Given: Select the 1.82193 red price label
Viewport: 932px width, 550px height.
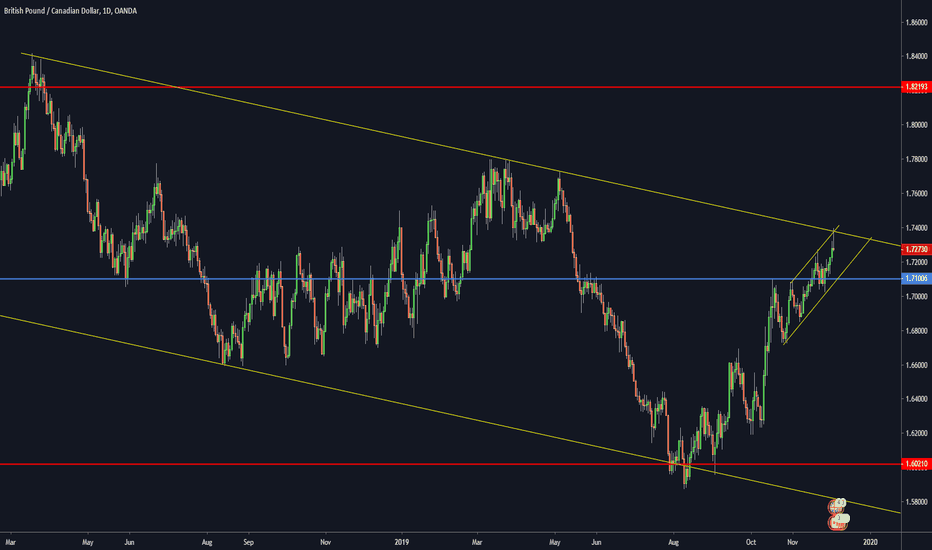Looking at the screenshot, I should click(x=914, y=88).
